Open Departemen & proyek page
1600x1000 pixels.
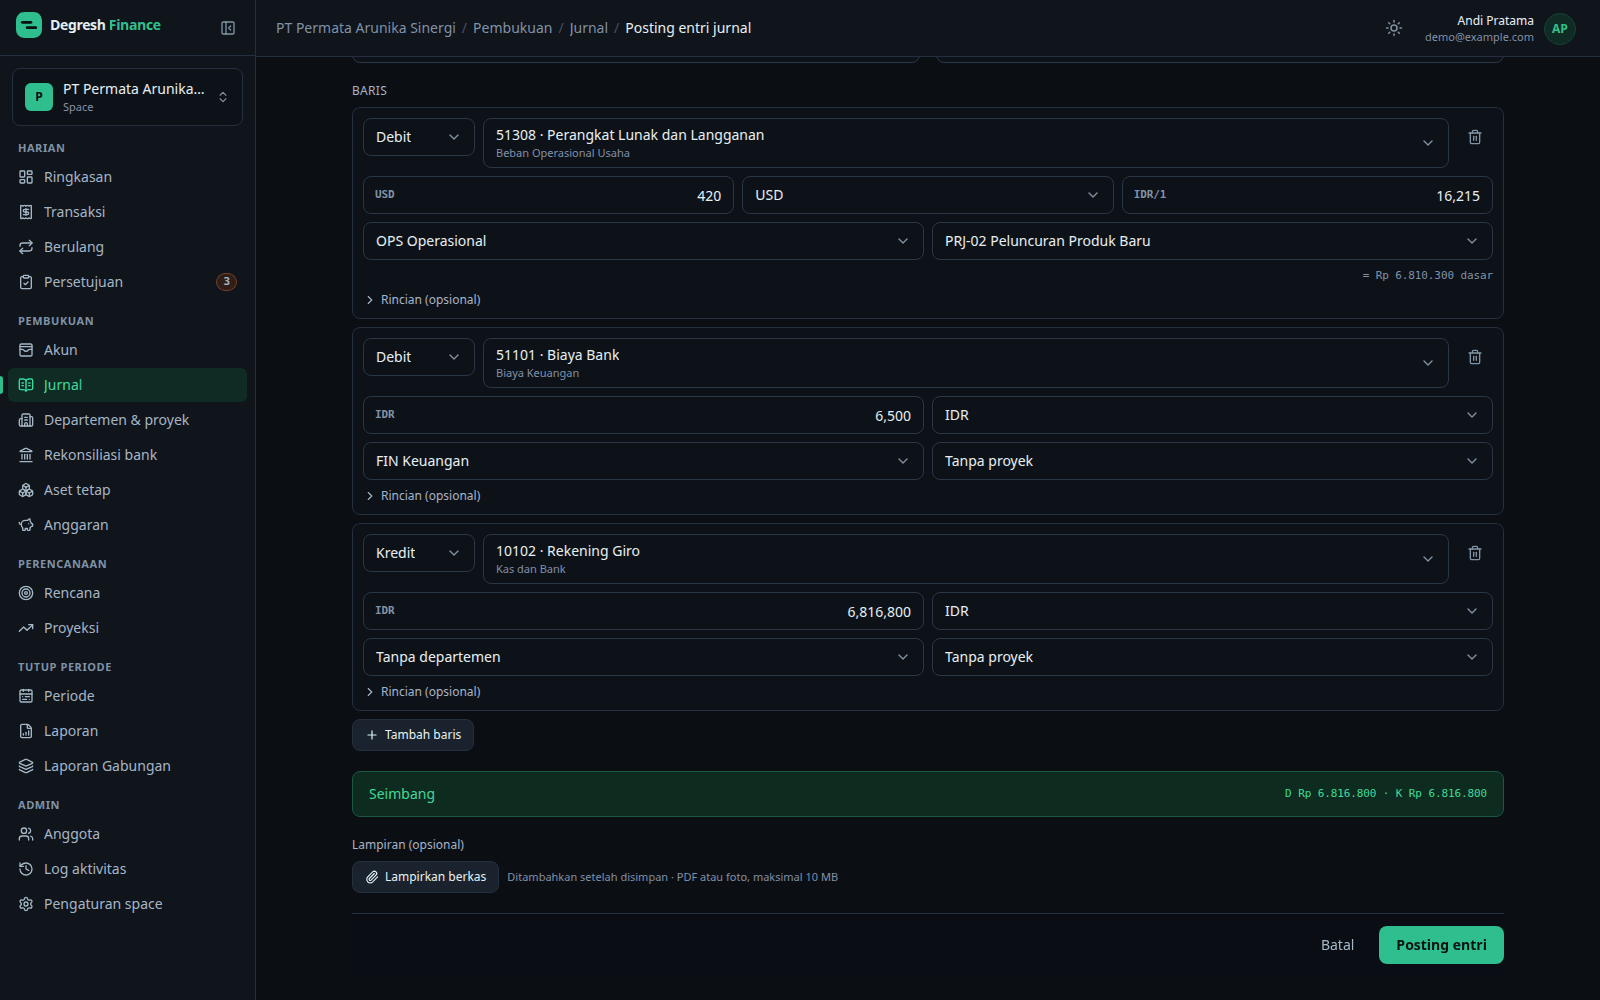(x=127, y=420)
